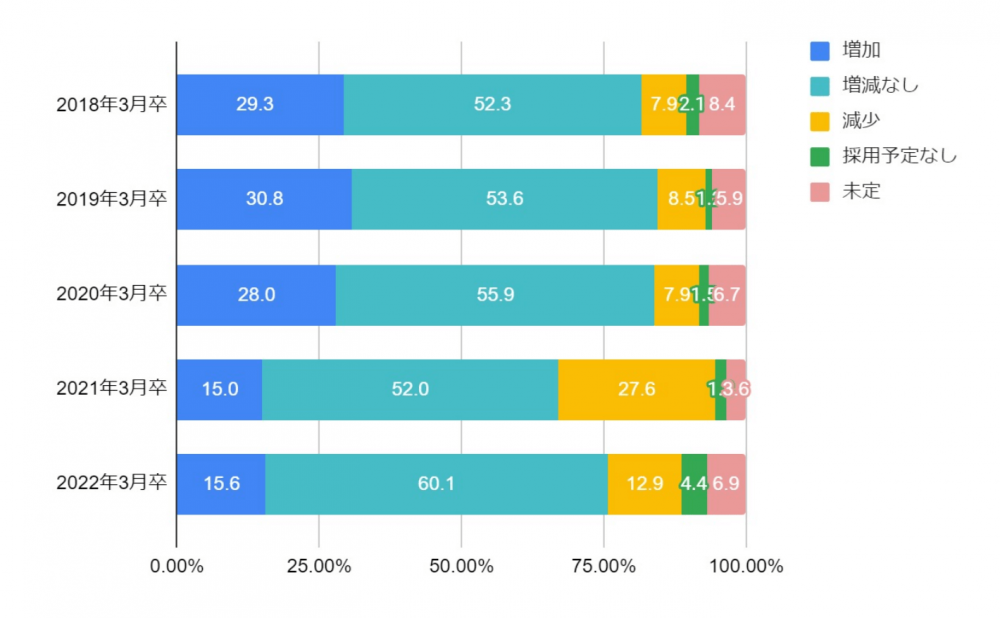Click the 2018年3月卒 axis label

point(111,104)
